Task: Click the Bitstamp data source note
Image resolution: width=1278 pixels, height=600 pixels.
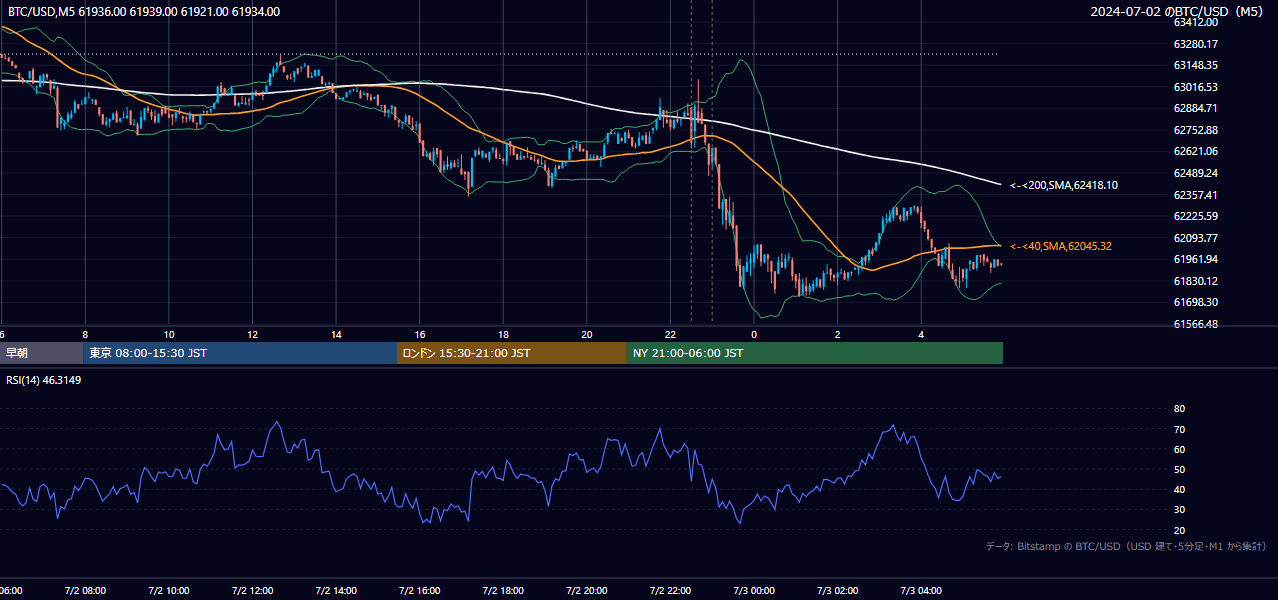Action: (1126, 546)
